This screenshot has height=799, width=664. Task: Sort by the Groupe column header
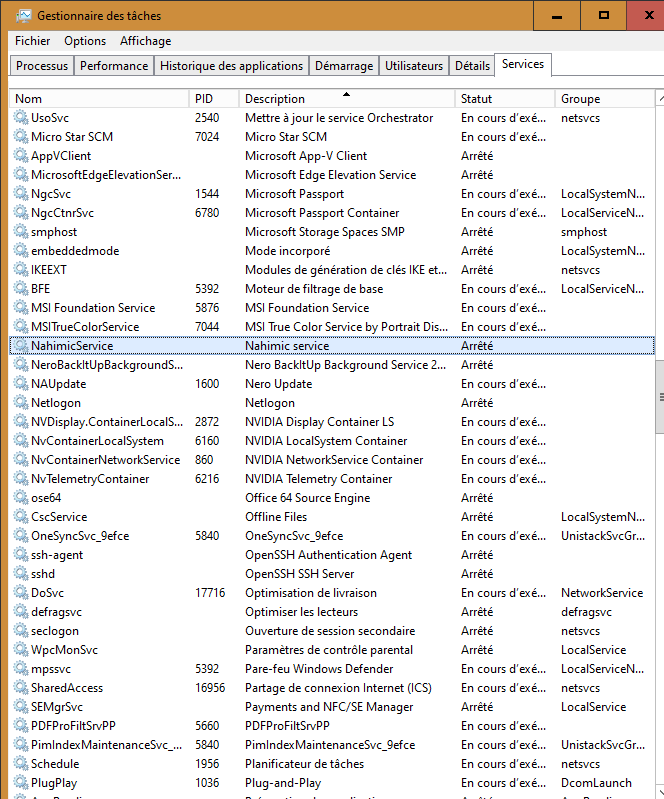click(604, 98)
